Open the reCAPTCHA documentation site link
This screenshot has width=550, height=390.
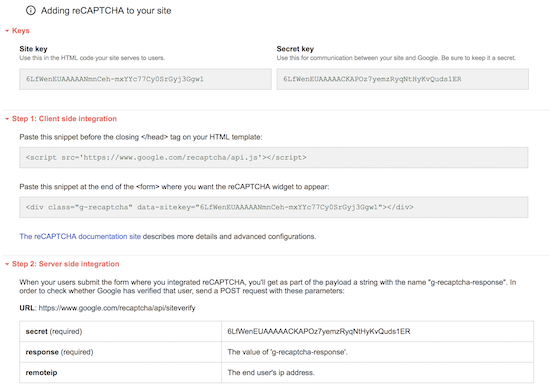(x=80, y=236)
